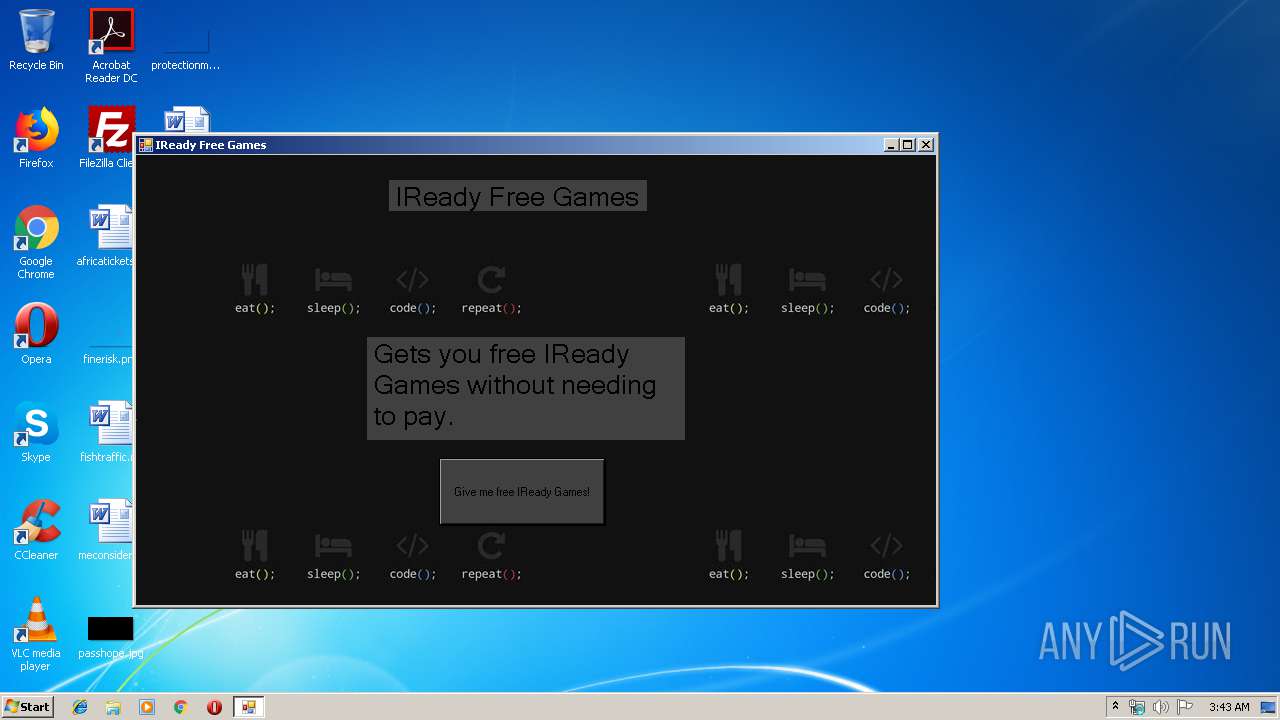Launch Google Chrome from the taskbar
This screenshot has height=720, width=1280.
point(180,707)
